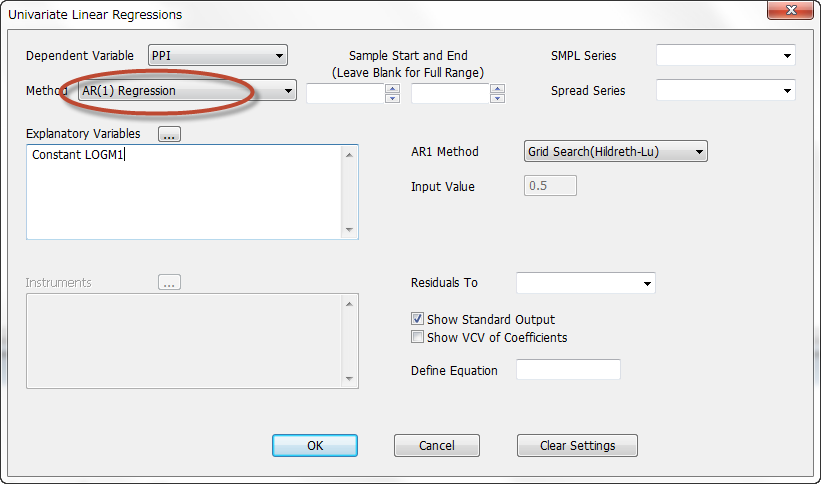This screenshot has height=484, width=821.
Task: Click the Explanatory Variables scroll up arrow
Action: 349,155
